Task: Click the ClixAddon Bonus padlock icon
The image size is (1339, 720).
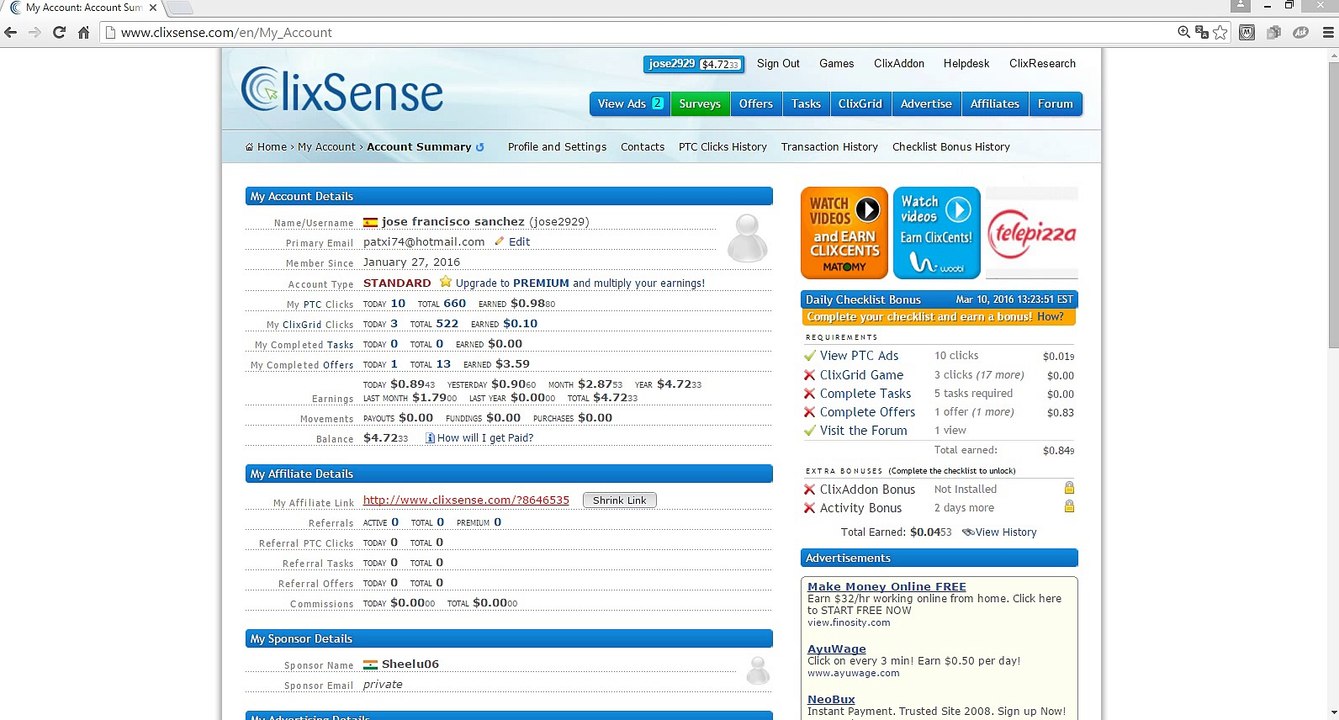Action: (1069, 489)
